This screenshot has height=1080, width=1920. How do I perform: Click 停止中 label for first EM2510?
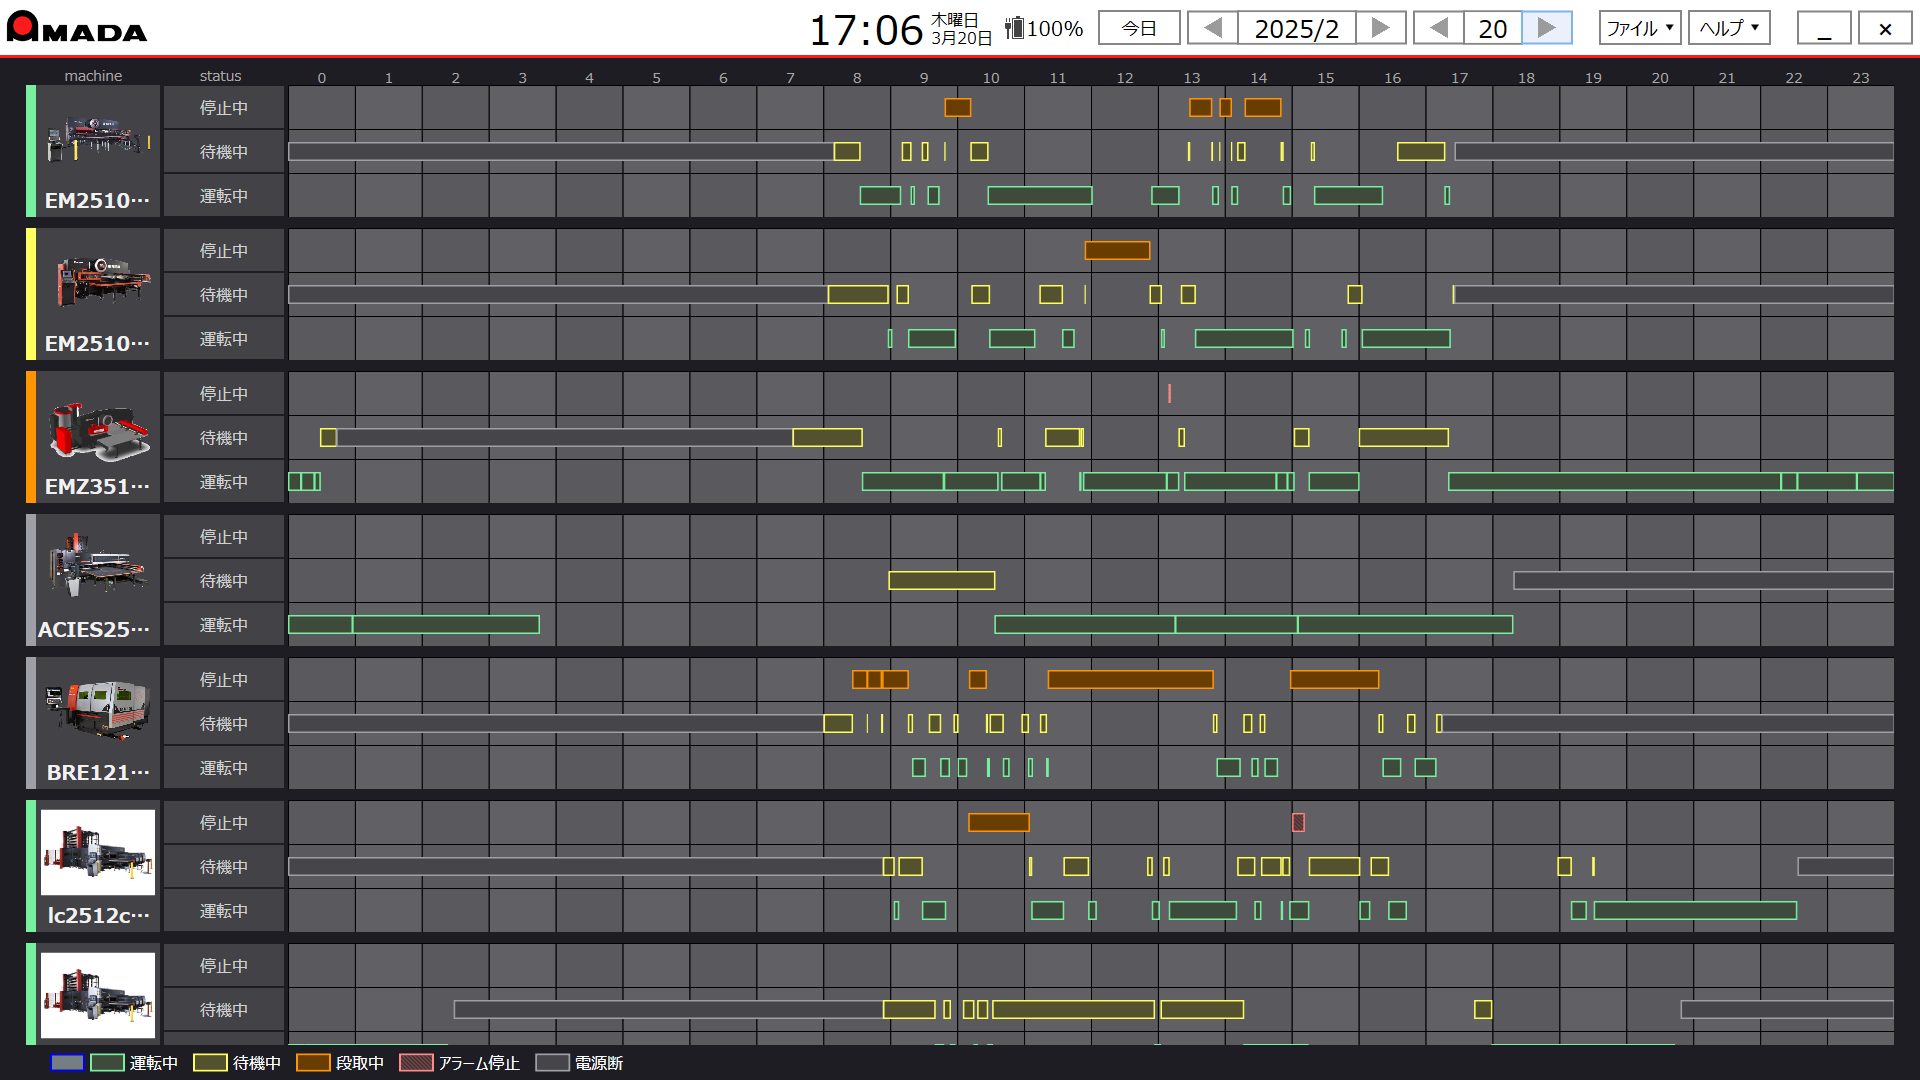[224, 108]
